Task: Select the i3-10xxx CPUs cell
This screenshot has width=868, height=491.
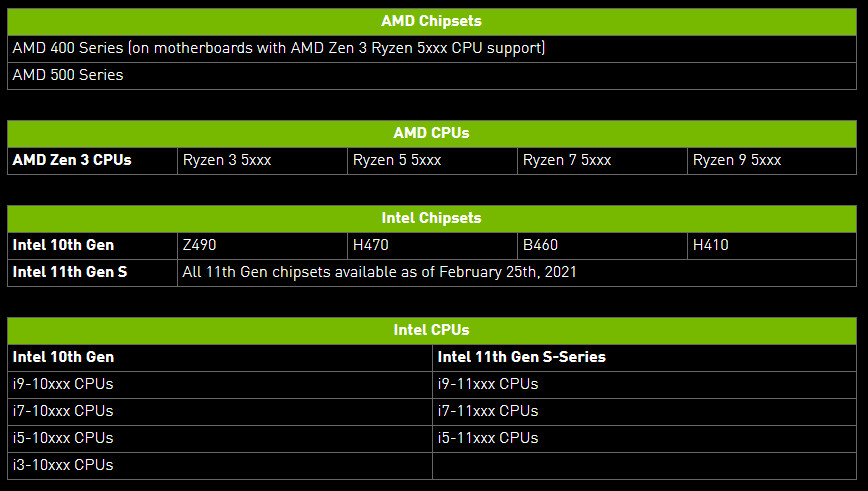Action: (63, 465)
